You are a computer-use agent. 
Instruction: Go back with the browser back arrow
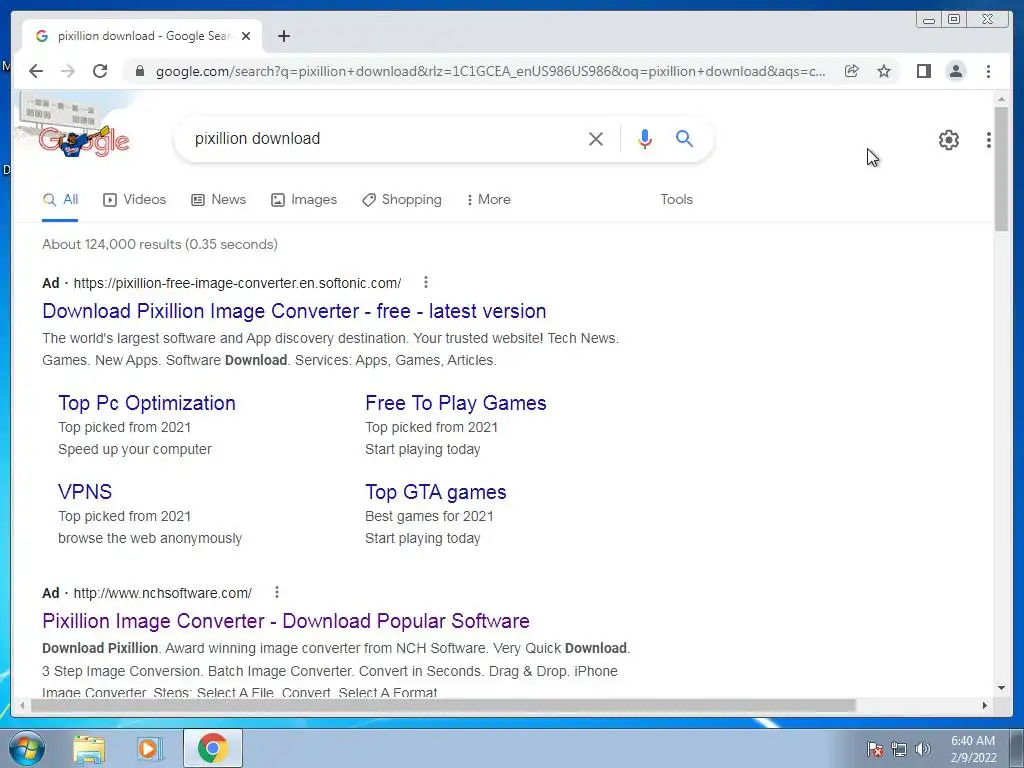(36, 71)
